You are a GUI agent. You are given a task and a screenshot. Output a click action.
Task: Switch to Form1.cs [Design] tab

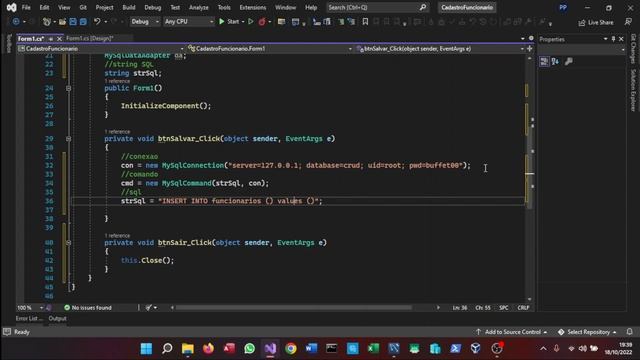click(x=89, y=38)
